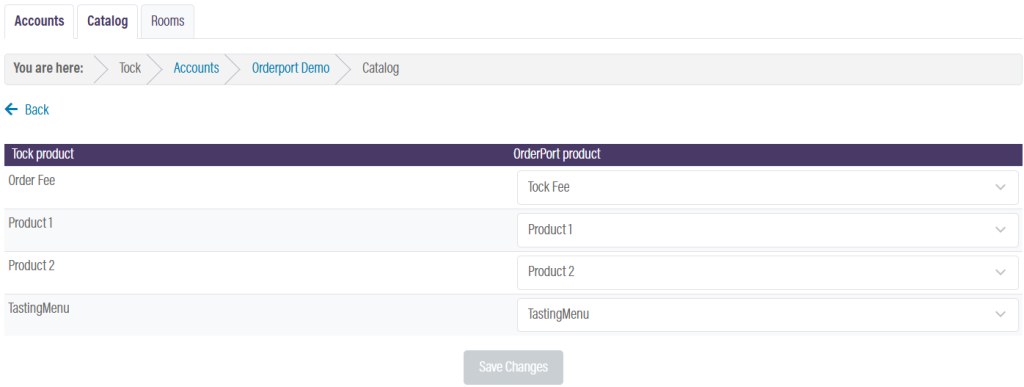Expand the TastingMenu OrderPort product dropdown

coord(767,315)
